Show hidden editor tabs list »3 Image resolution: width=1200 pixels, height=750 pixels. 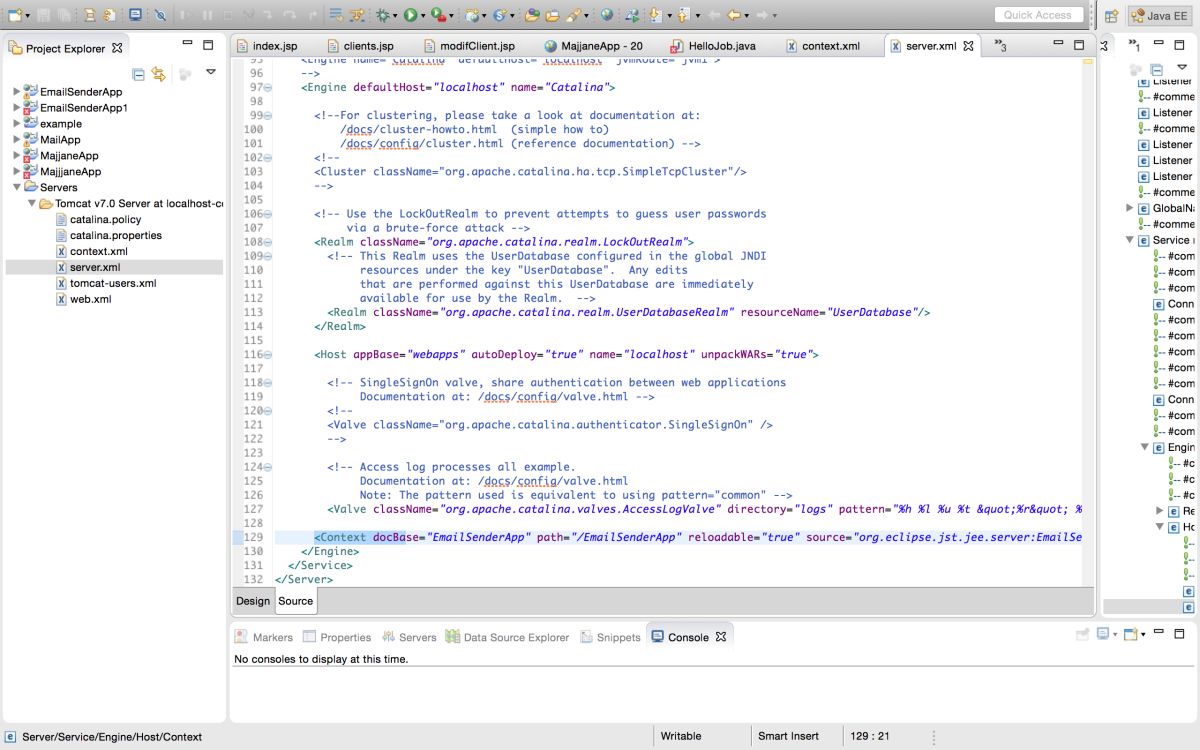pyautogui.click(x=1000, y=46)
